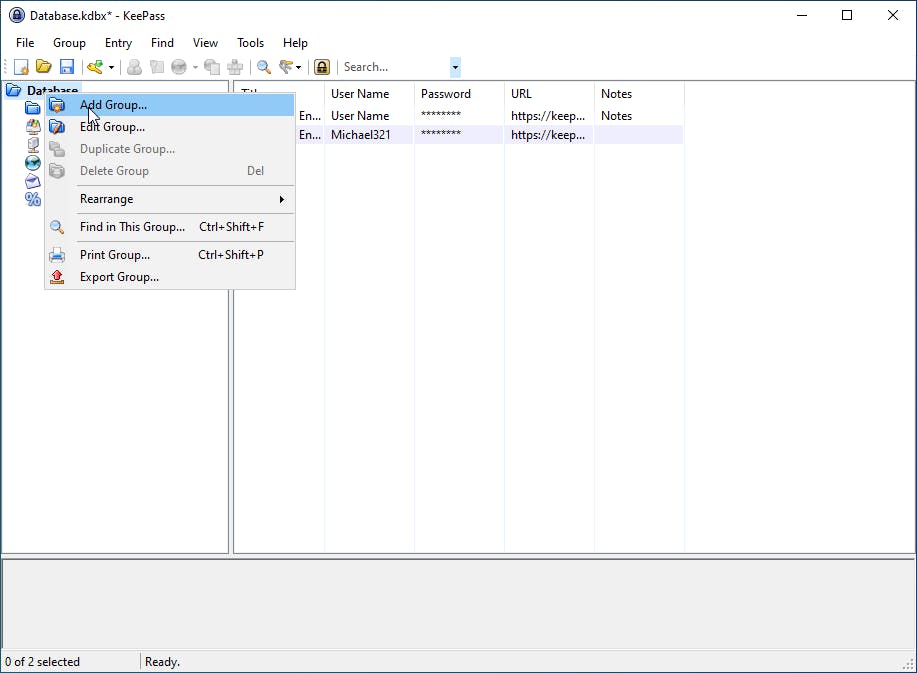Click the KeePass lock icon in title bar
The height and width of the screenshot is (673, 917).
tap(17, 15)
